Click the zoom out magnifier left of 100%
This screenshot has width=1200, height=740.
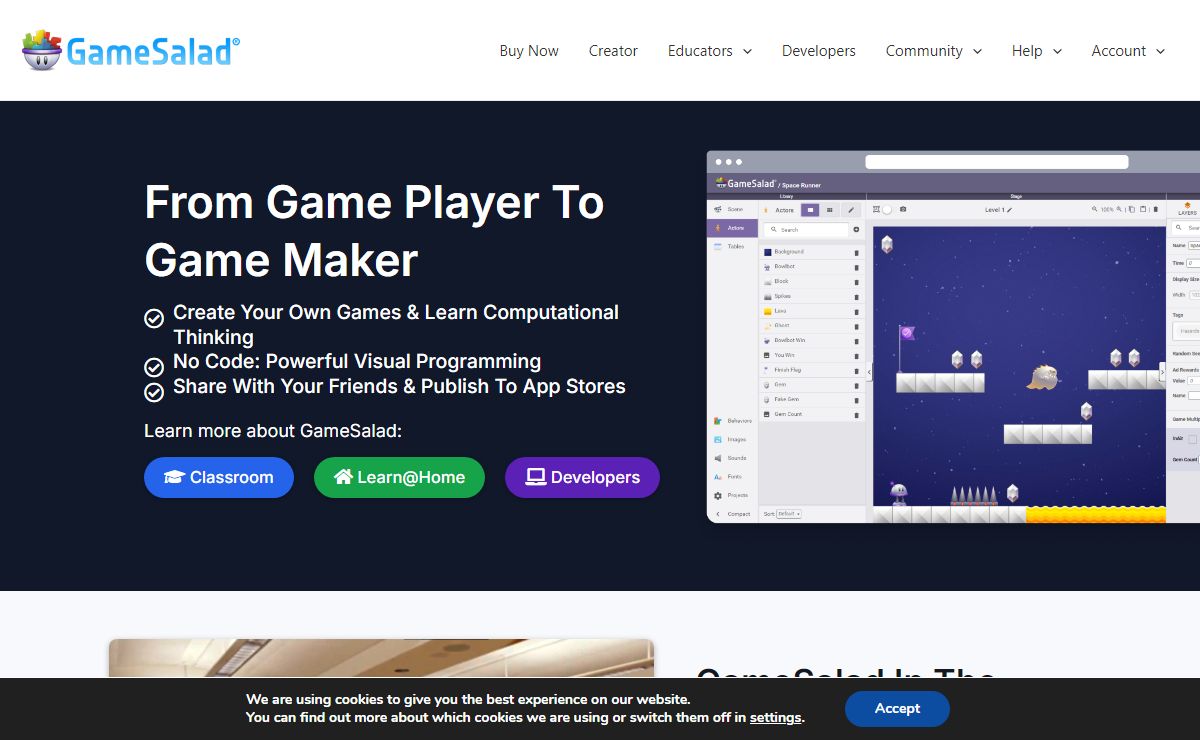pyautogui.click(x=1095, y=210)
